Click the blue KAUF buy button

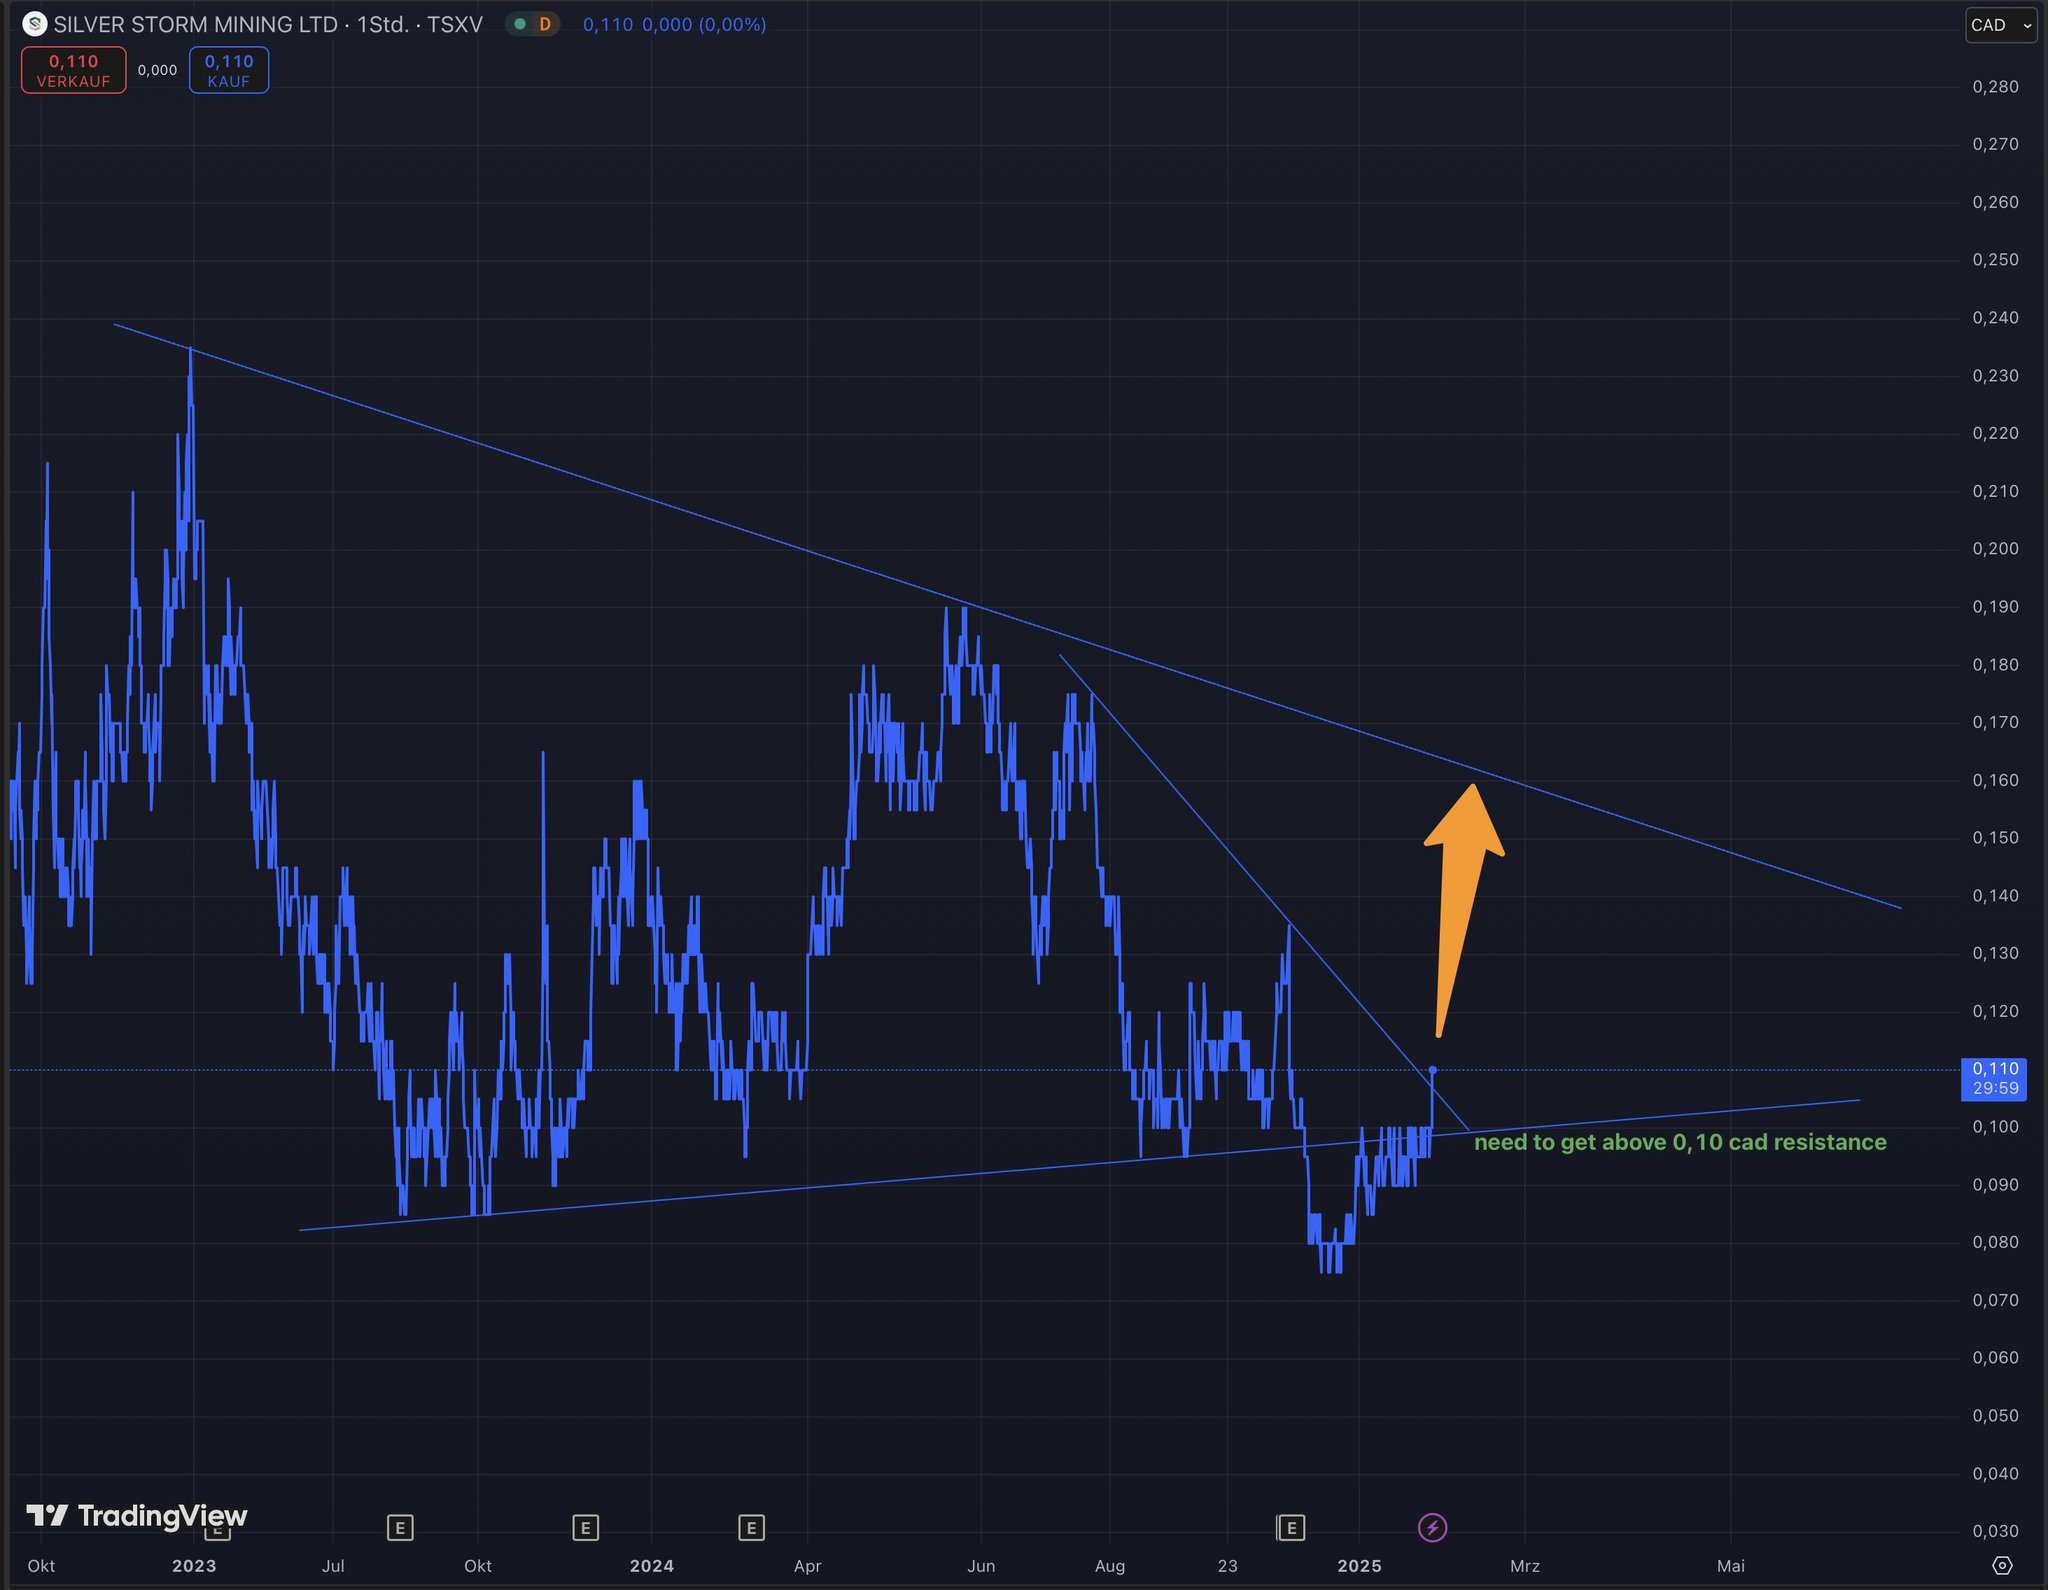point(229,70)
